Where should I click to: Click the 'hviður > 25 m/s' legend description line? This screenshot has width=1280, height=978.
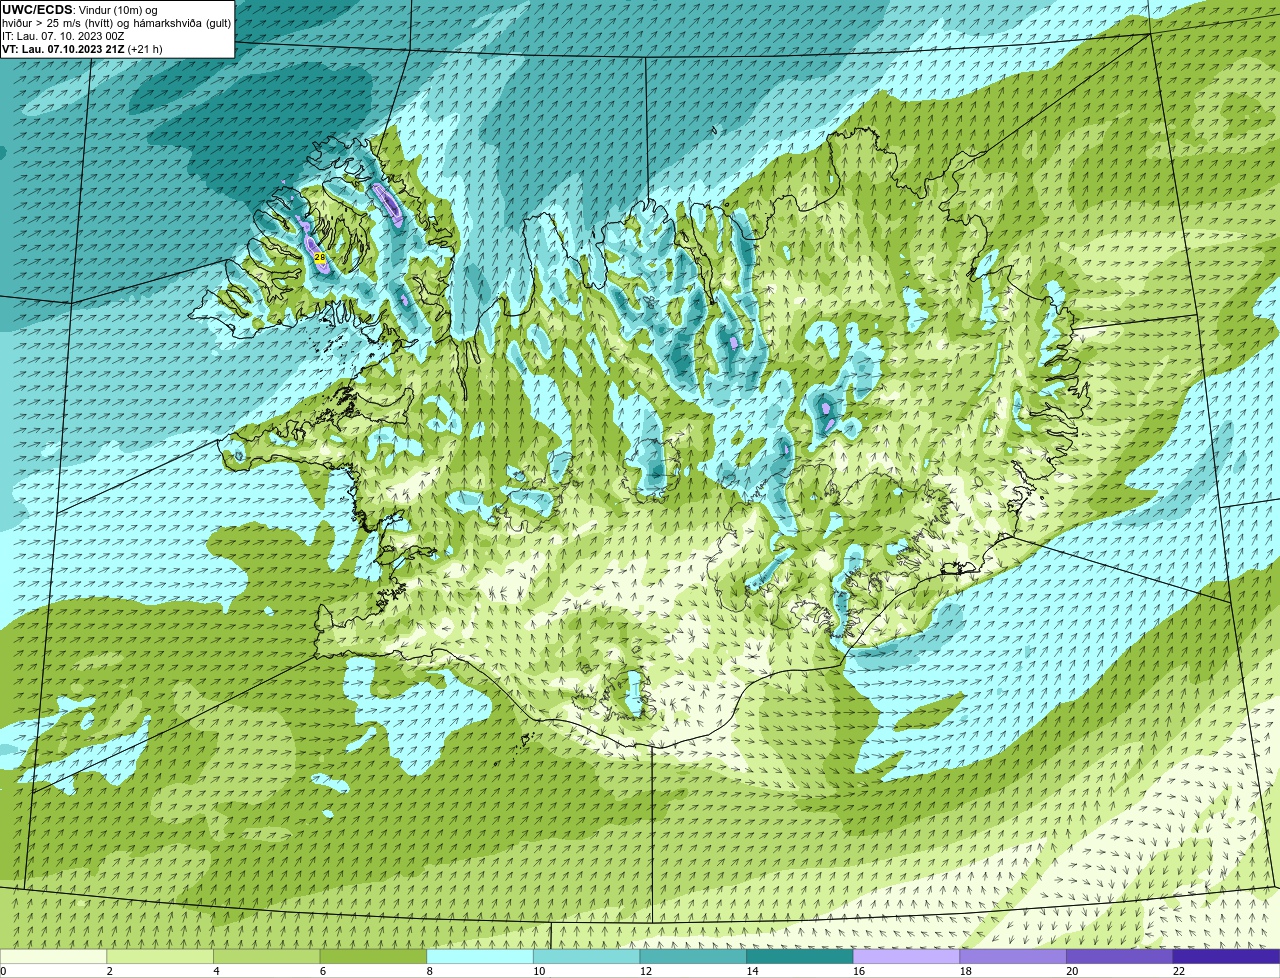[117, 23]
